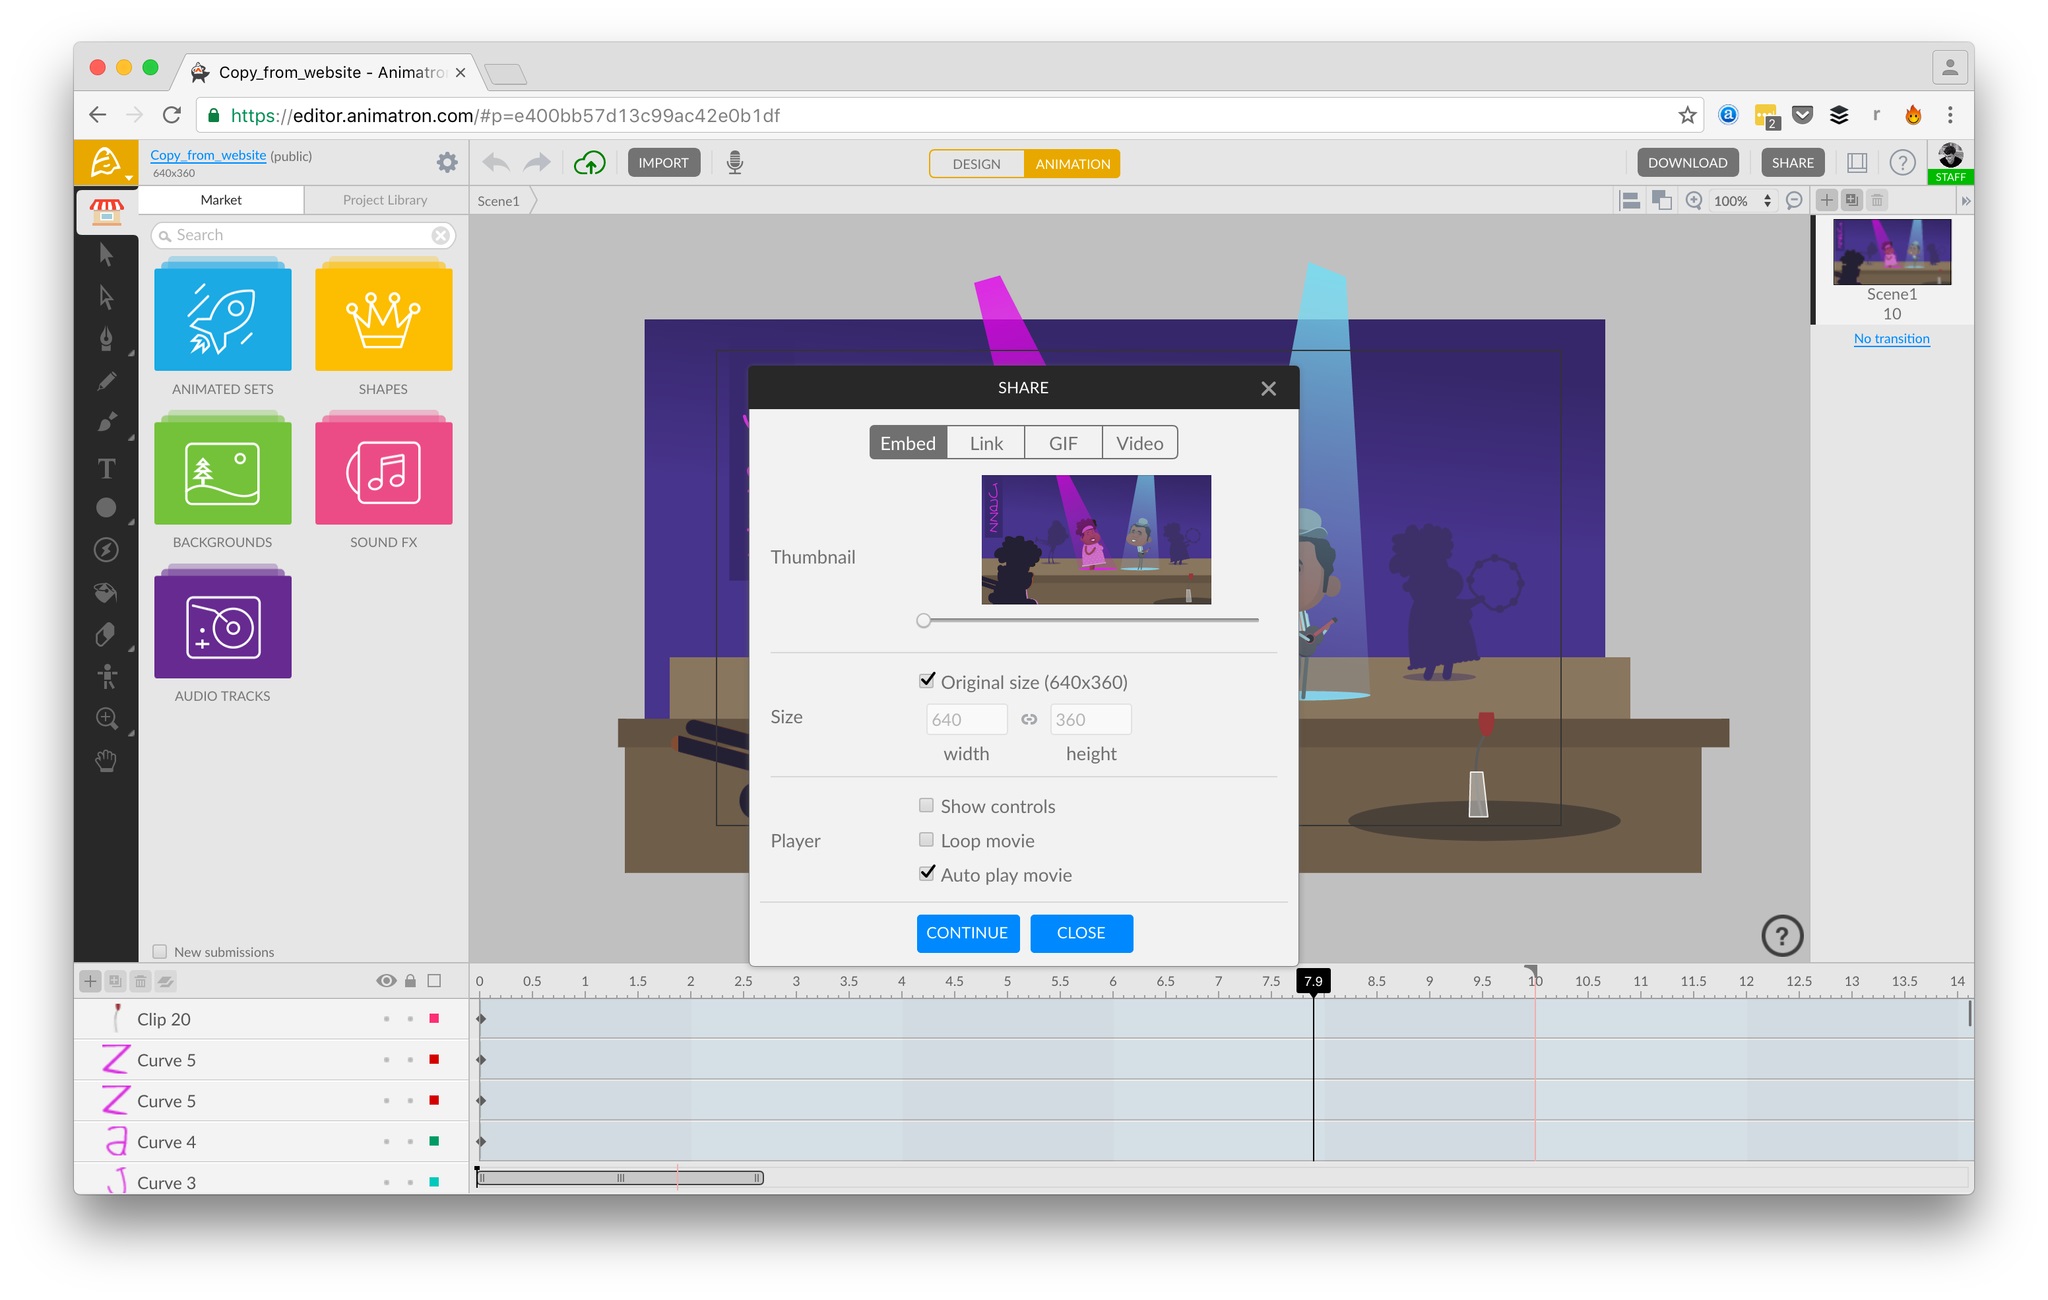Open project settings gear icon
The width and height of the screenshot is (2048, 1300).
tap(447, 162)
